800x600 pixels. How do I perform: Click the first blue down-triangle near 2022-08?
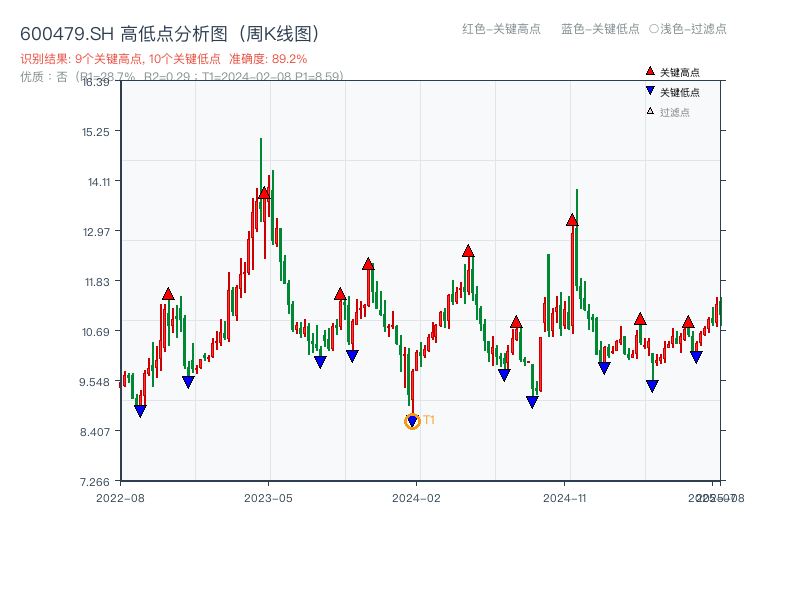tap(141, 408)
